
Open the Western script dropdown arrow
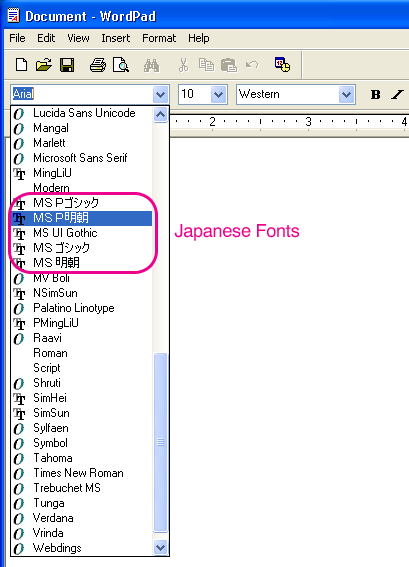tap(346, 95)
